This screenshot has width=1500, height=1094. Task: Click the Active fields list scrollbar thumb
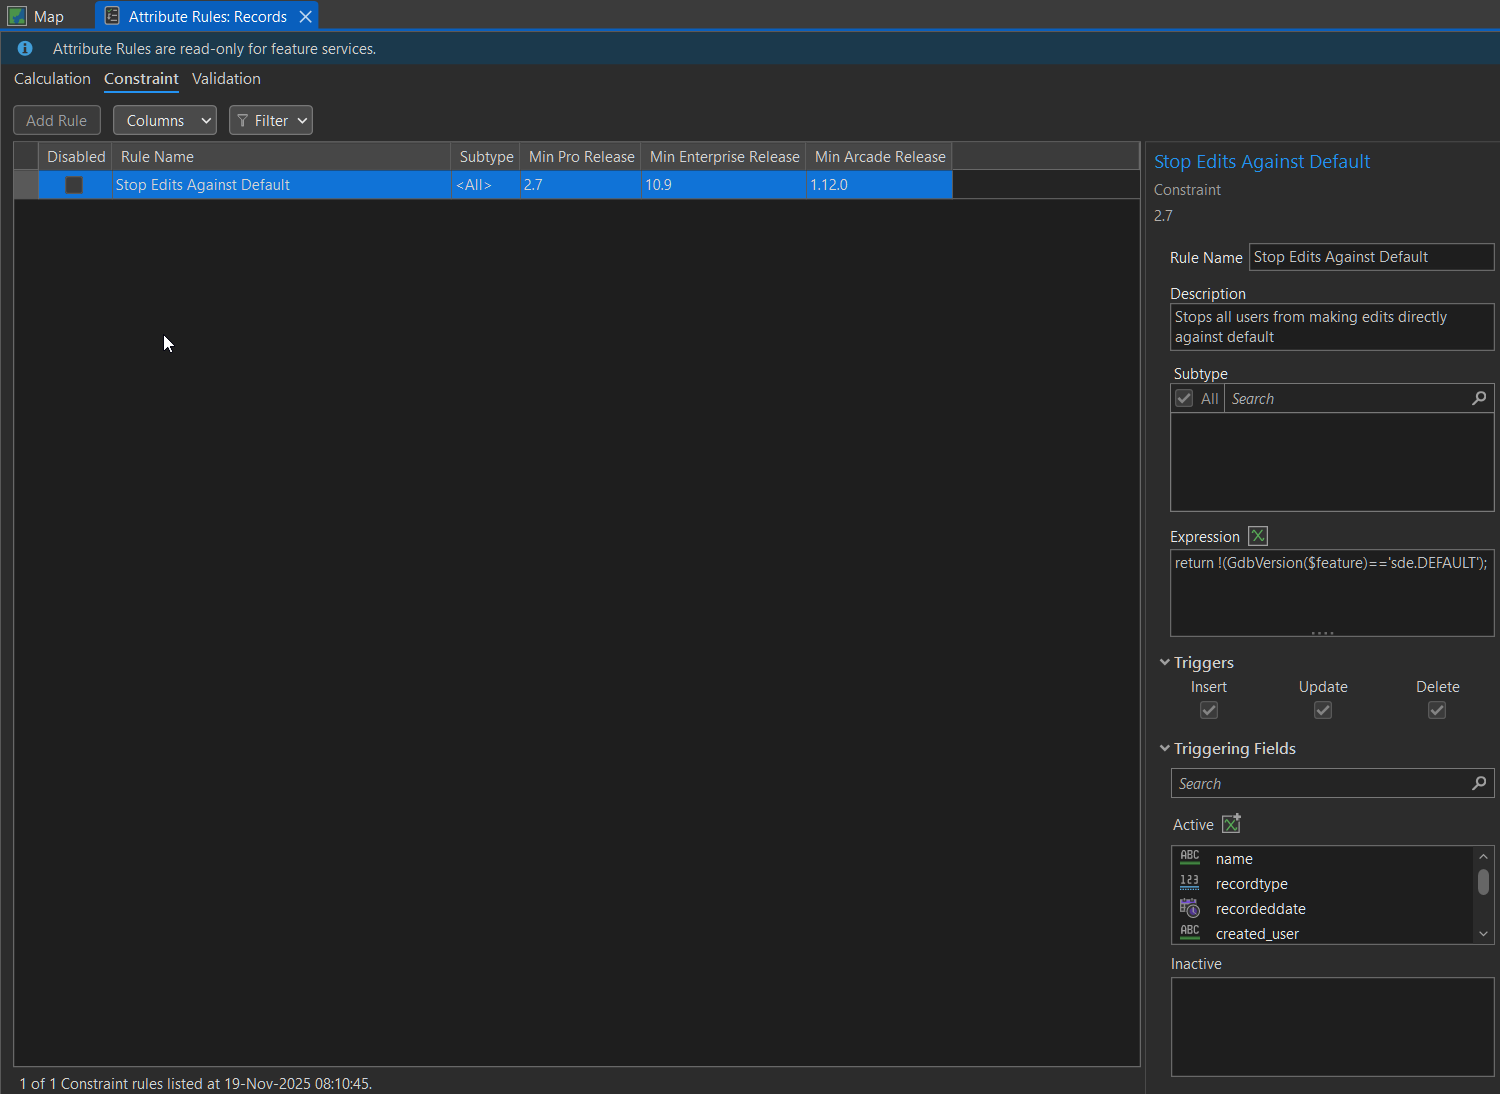pyautogui.click(x=1483, y=882)
